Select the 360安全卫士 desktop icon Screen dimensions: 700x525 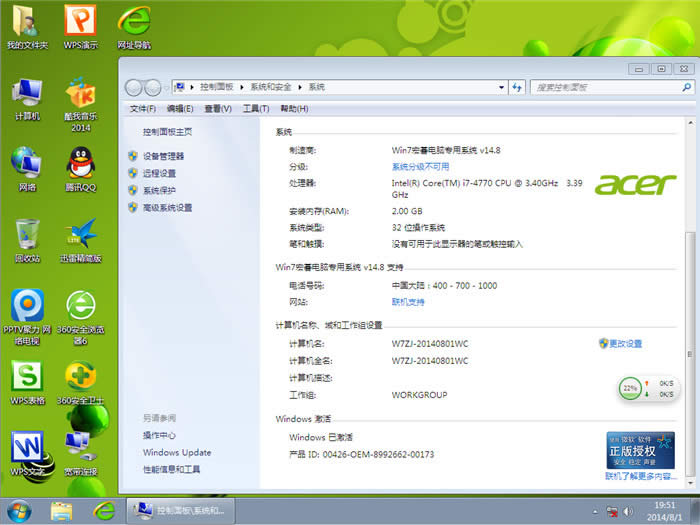[80, 378]
